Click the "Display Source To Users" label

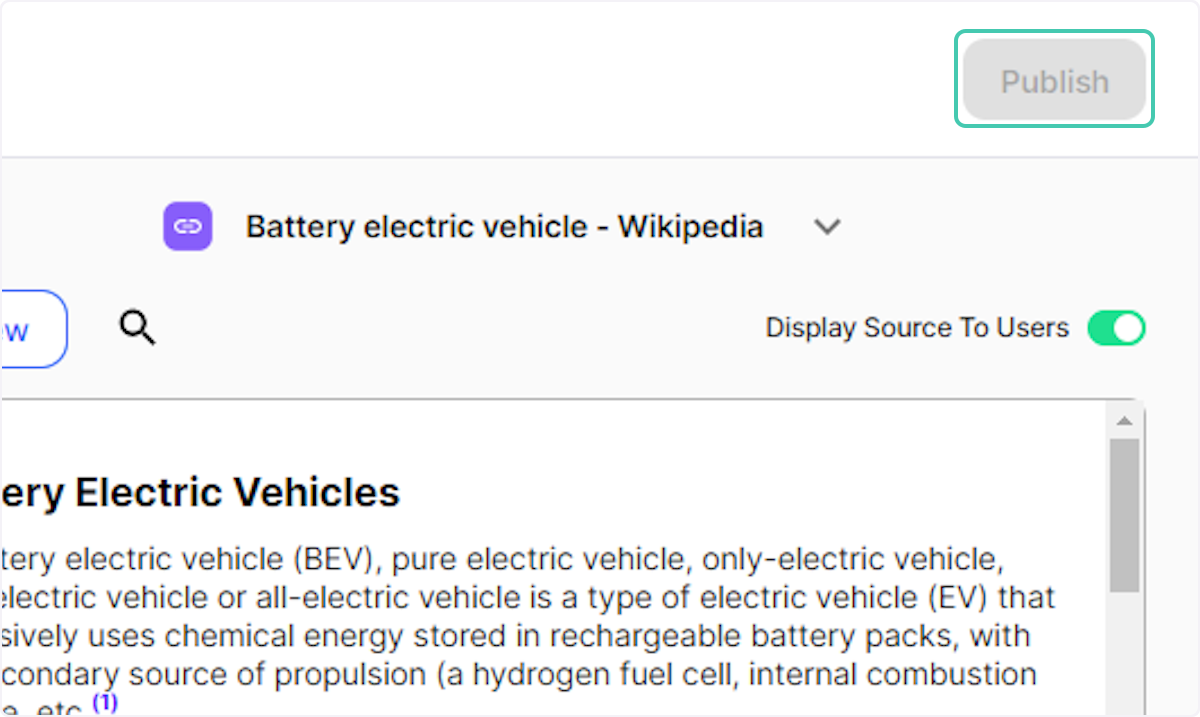coord(917,328)
